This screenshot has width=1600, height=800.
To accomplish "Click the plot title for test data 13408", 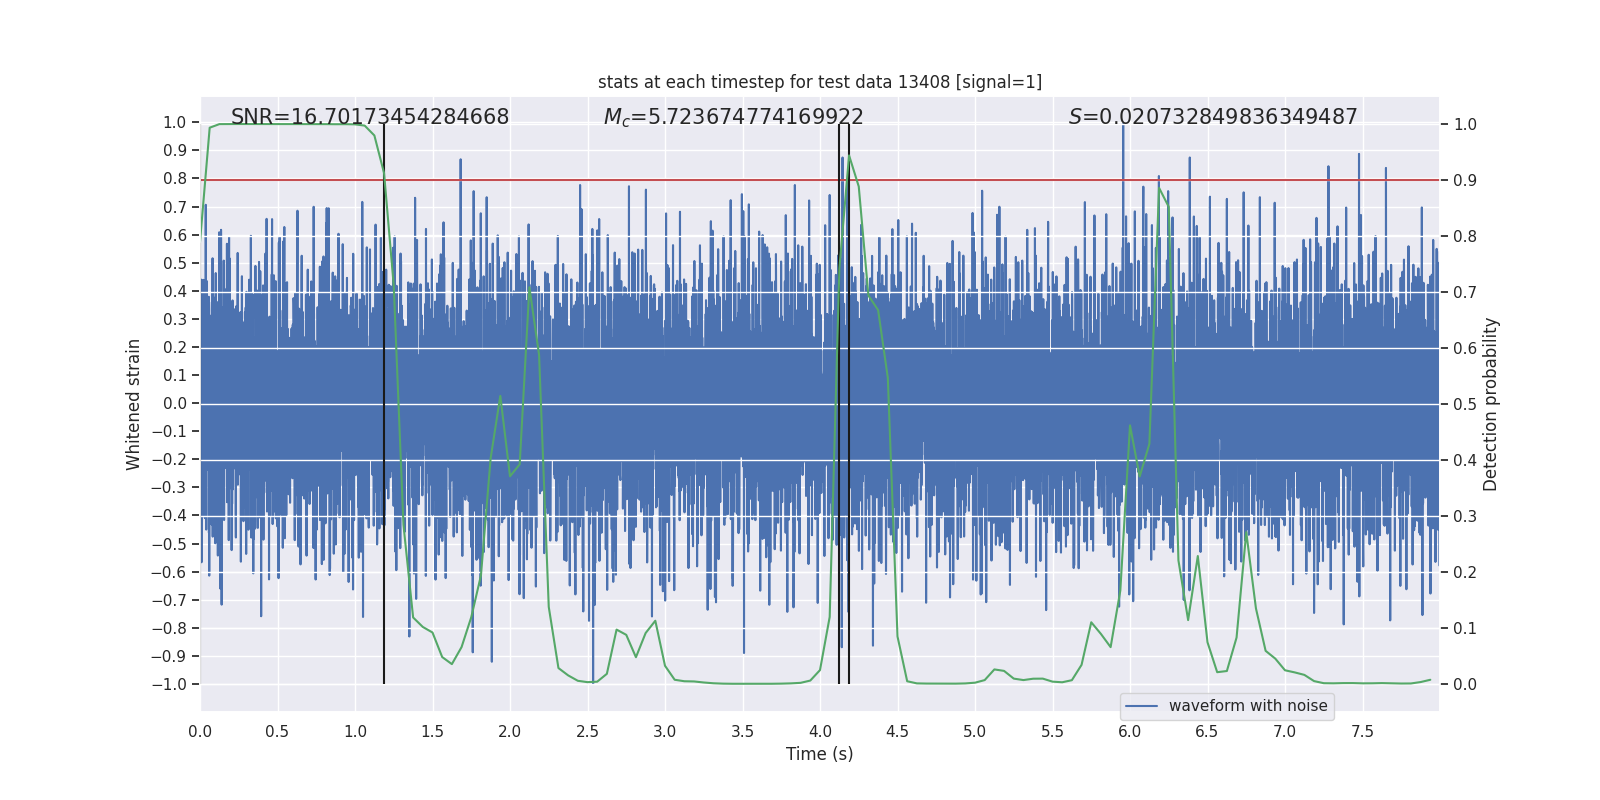I will [x=820, y=82].
